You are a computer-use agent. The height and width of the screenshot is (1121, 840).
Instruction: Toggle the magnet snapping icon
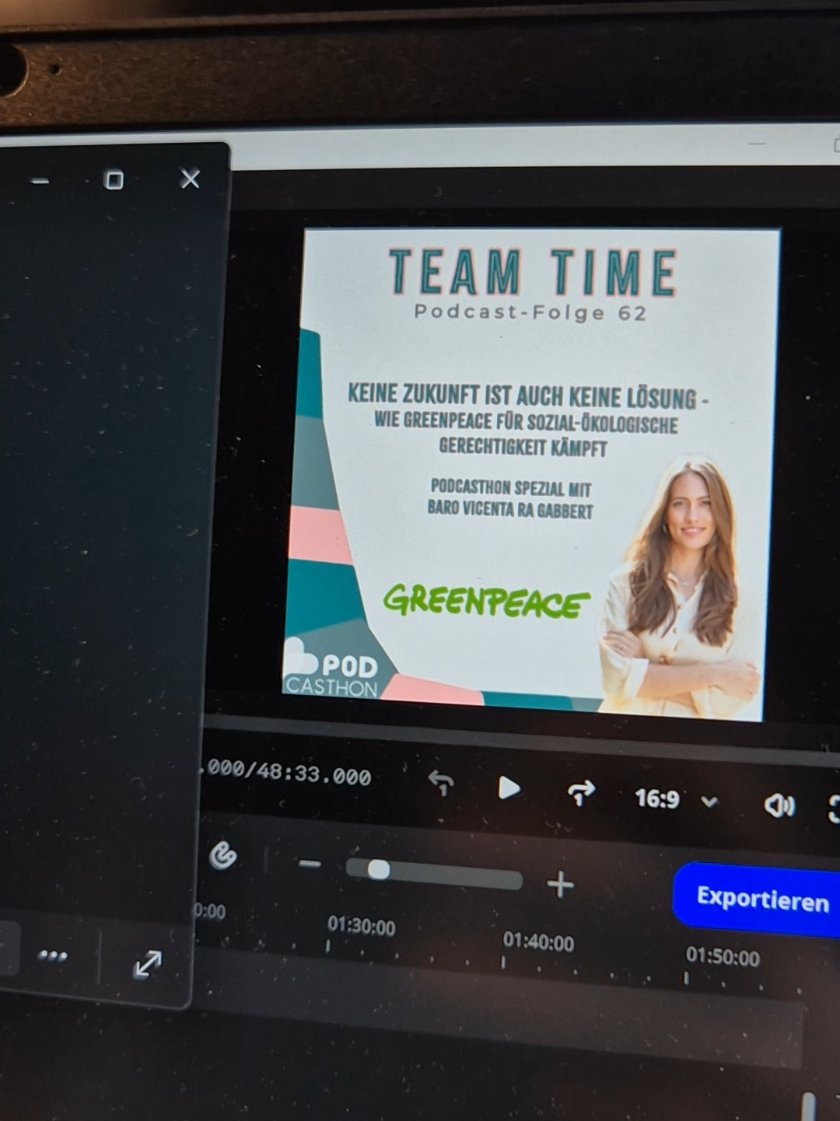(x=222, y=856)
